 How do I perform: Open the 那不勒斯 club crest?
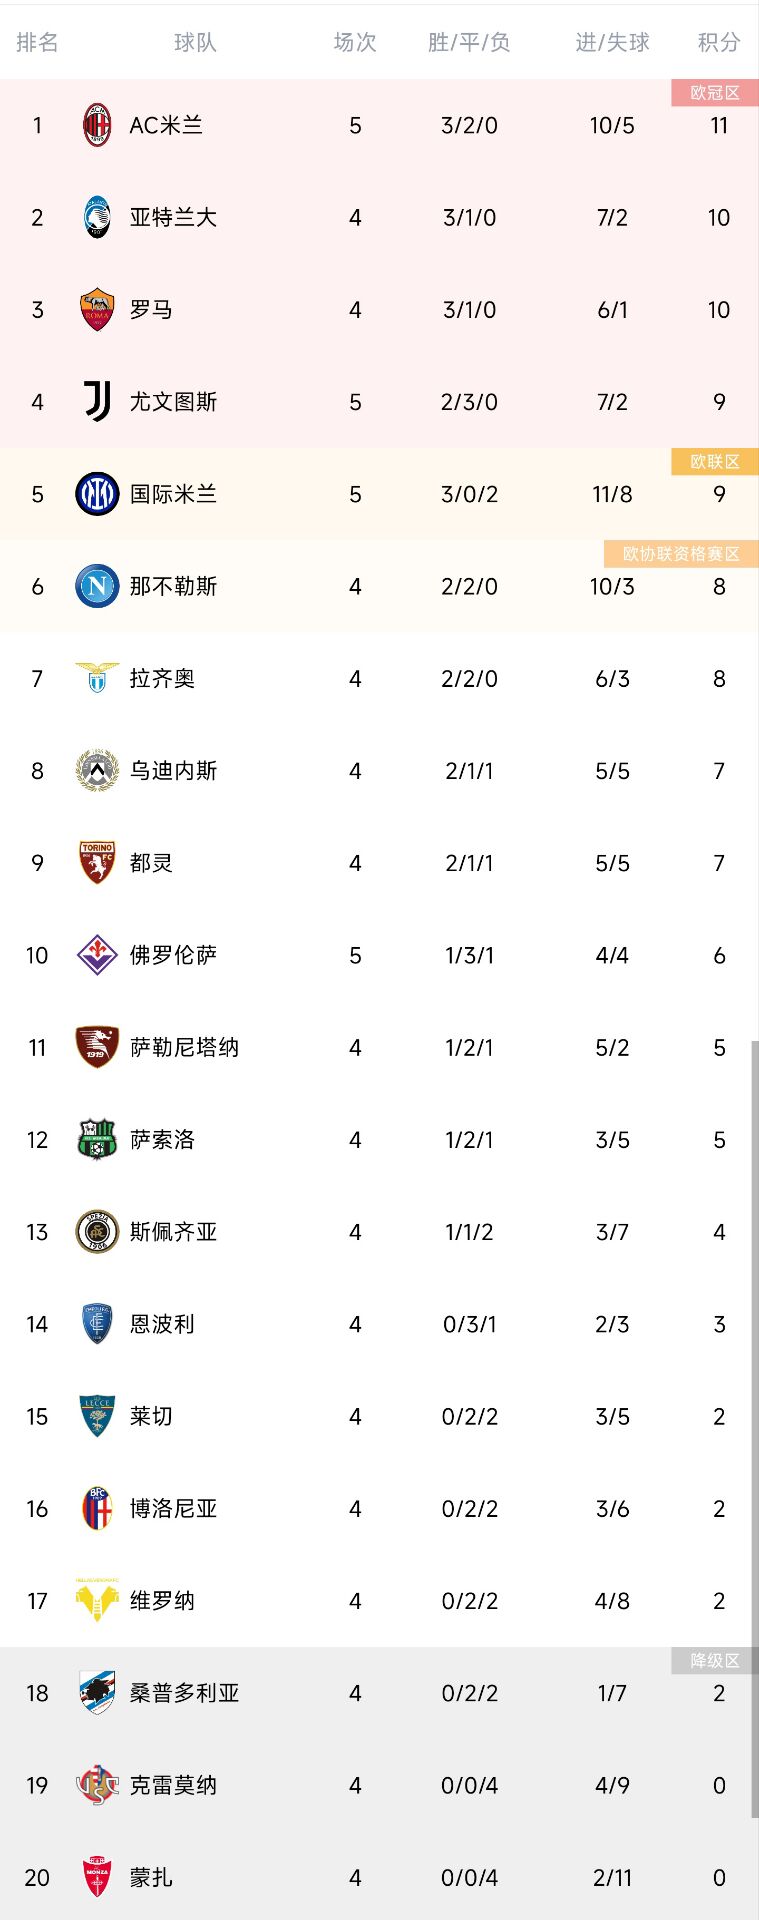coord(97,586)
